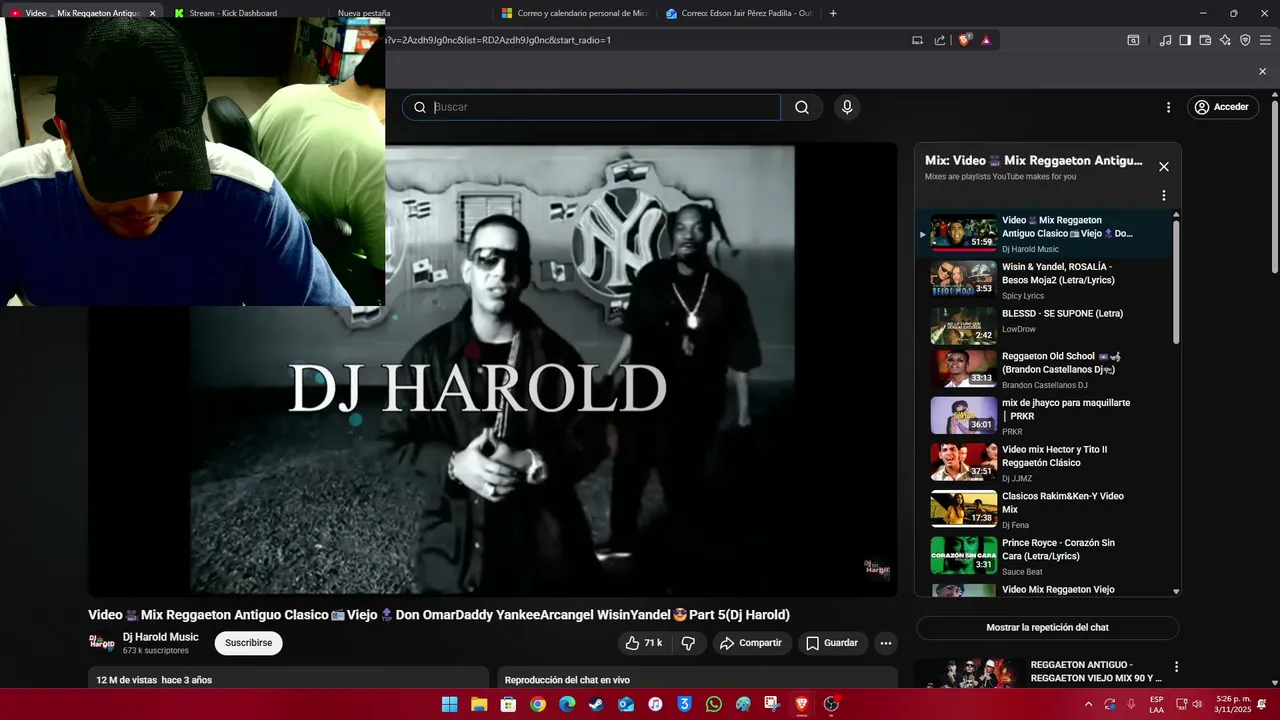Click the page vertical scrollbar
The image size is (1280, 720).
[1275, 185]
